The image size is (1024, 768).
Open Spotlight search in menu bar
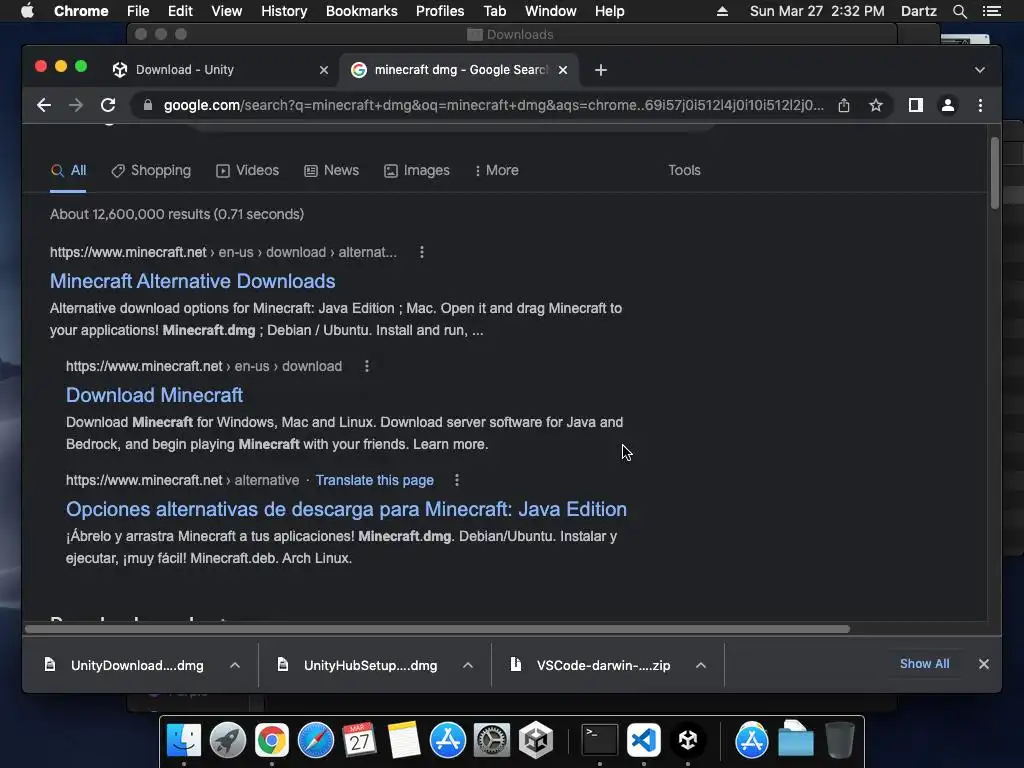click(x=959, y=11)
